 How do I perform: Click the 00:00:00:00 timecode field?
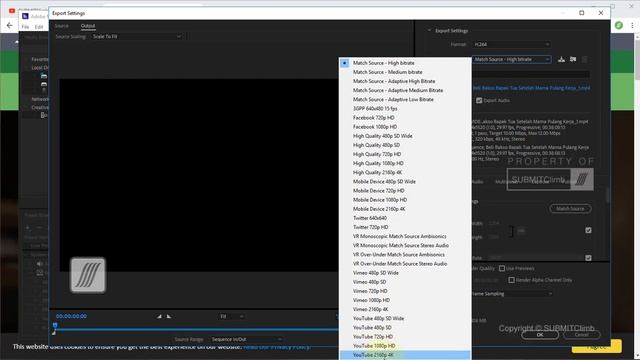click(71, 316)
